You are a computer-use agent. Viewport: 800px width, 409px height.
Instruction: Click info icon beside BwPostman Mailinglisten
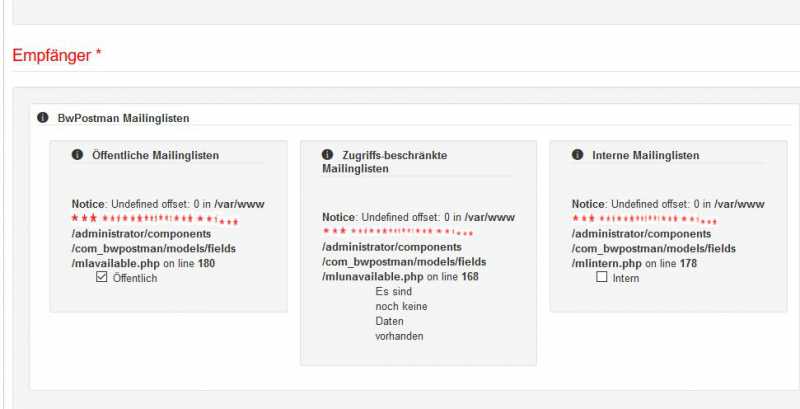pos(43,118)
